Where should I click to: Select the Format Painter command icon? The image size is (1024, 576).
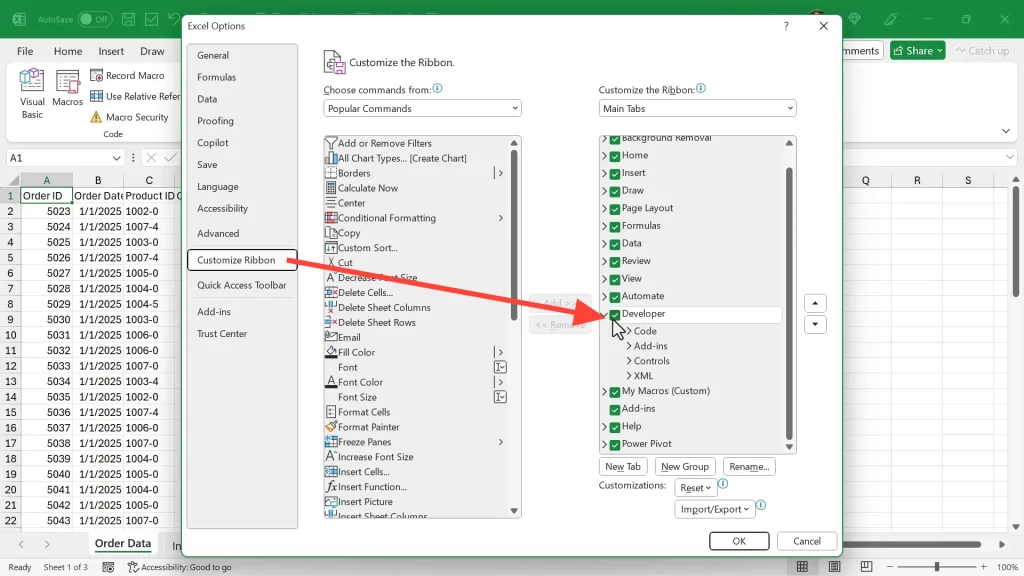pyautogui.click(x=331, y=427)
